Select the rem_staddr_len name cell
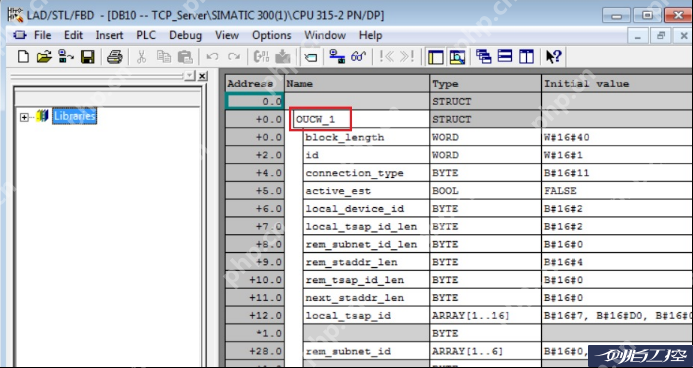 (366, 262)
